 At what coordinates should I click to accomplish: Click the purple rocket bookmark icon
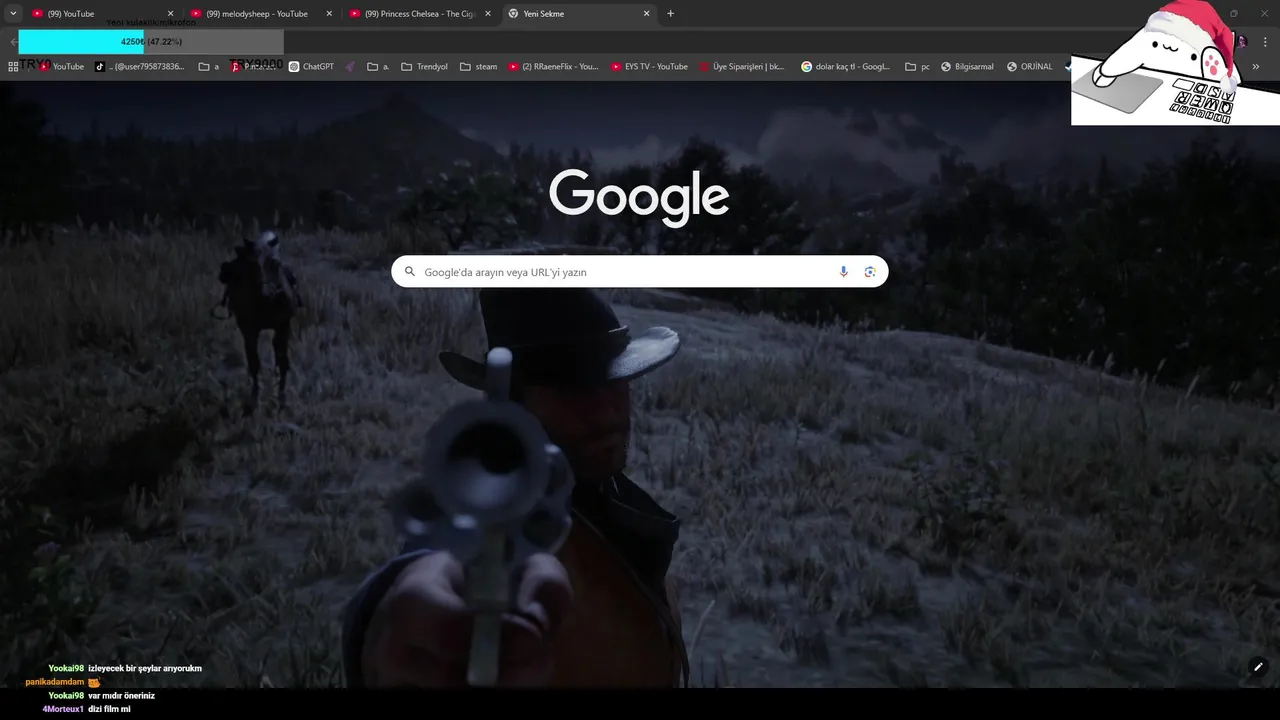coord(350,67)
